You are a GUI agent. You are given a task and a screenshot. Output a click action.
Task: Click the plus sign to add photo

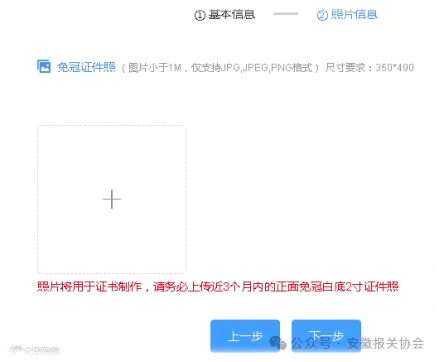point(112,199)
